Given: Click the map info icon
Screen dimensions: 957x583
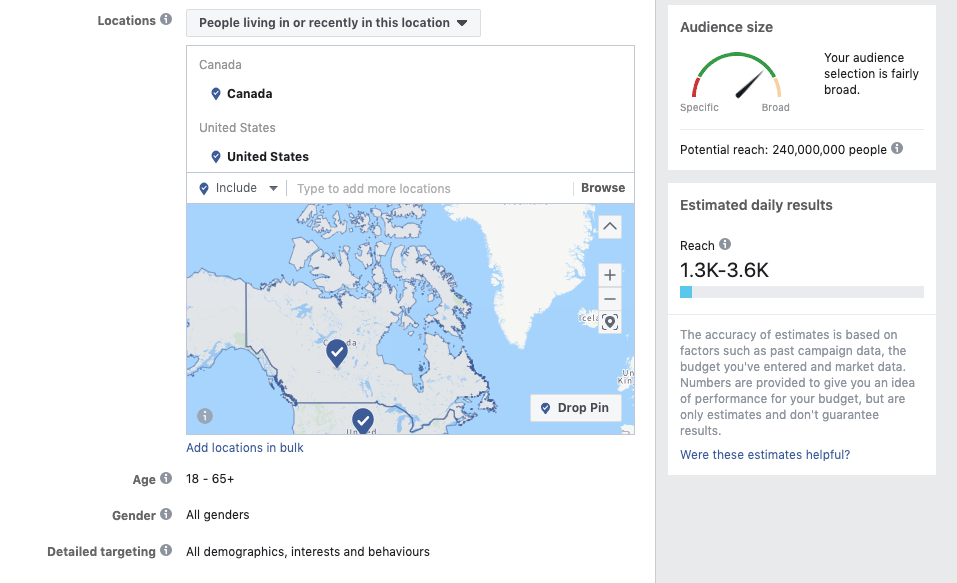Looking at the screenshot, I should 205,416.
